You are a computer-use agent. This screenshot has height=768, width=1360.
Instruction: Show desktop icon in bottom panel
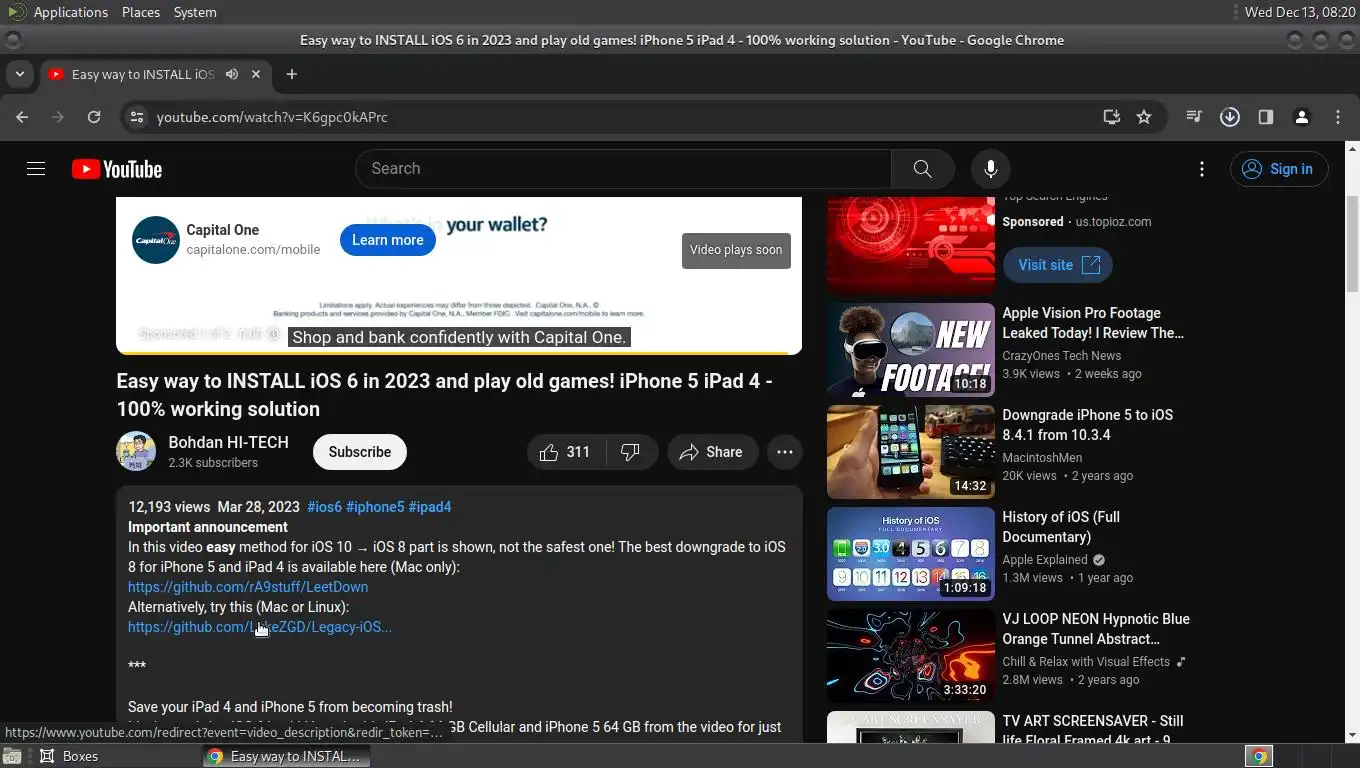(12, 757)
